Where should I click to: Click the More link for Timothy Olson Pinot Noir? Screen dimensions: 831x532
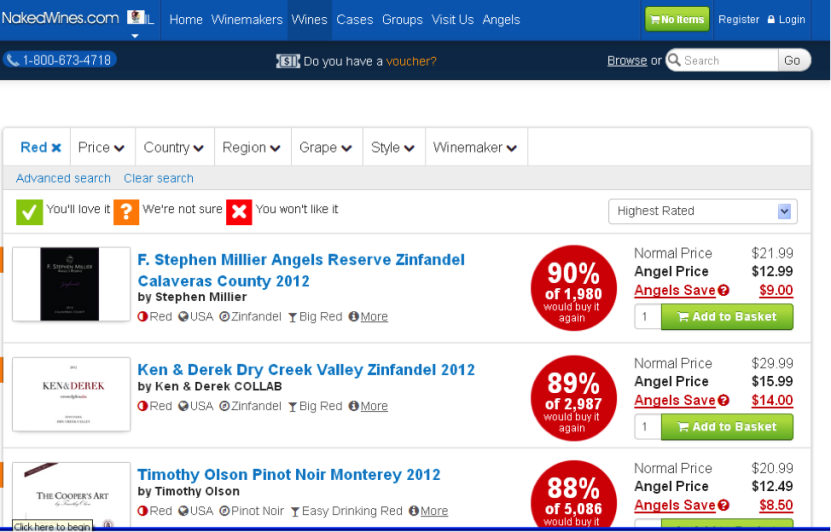[x=434, y=511]
